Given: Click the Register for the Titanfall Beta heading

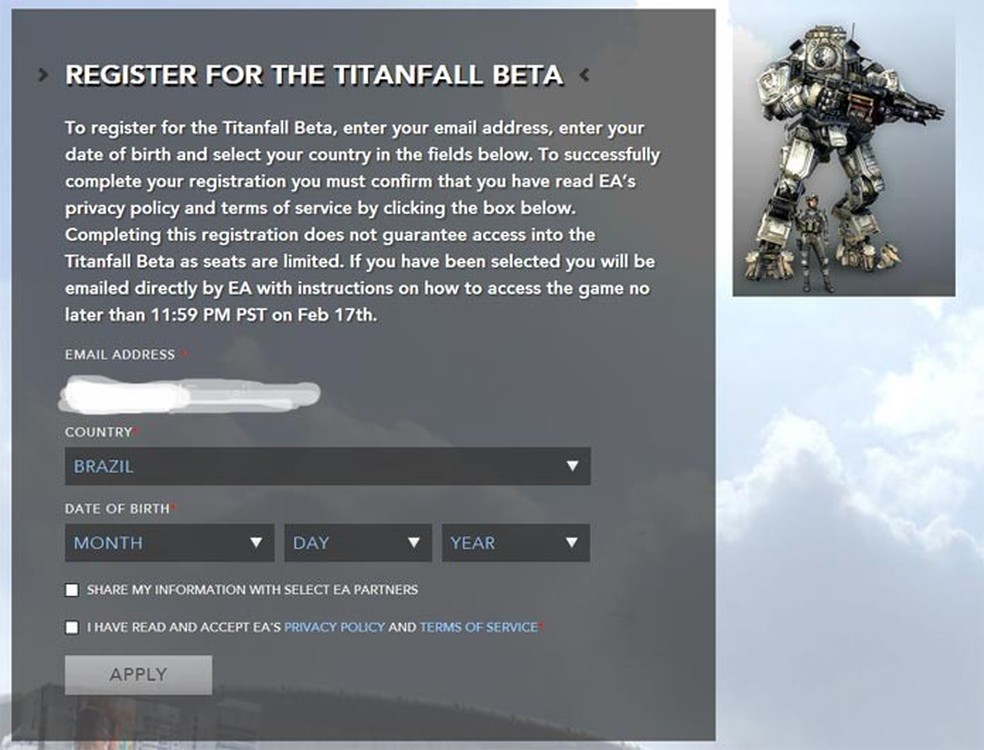Looking at the screenshot, I should (x=314, y=75).
